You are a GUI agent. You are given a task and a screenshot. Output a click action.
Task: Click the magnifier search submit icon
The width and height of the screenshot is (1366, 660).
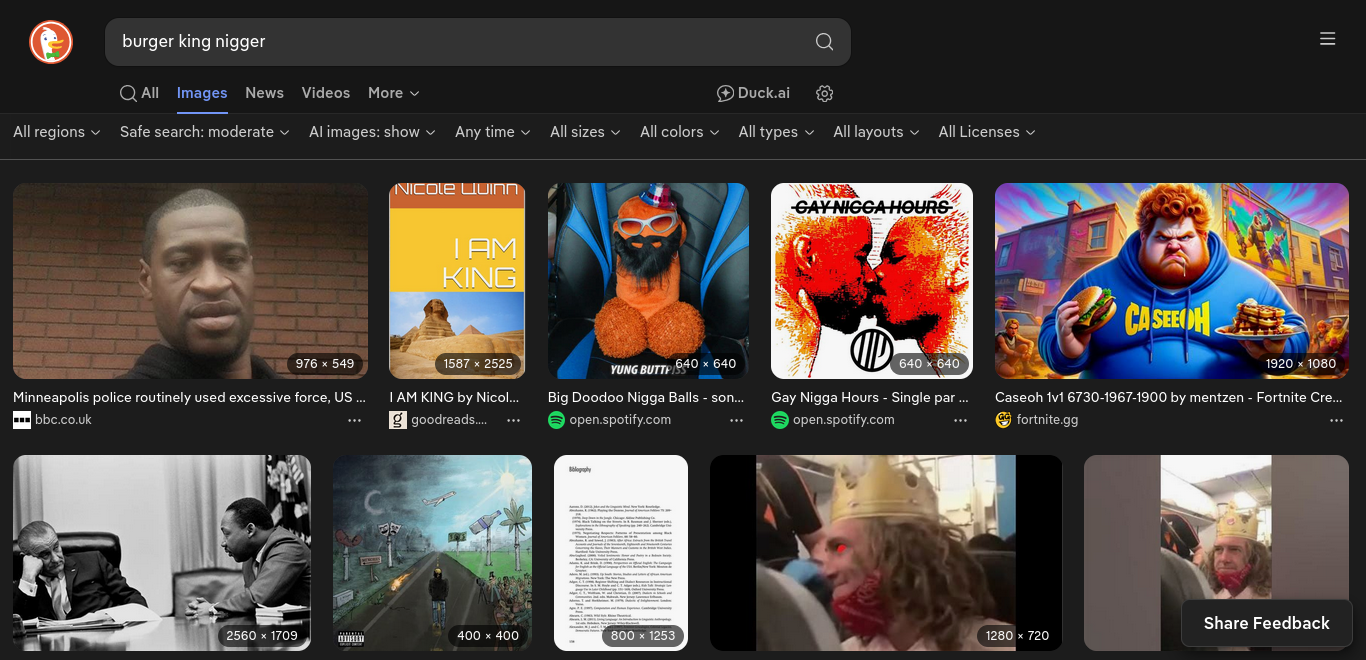click(x=824, y=42)
